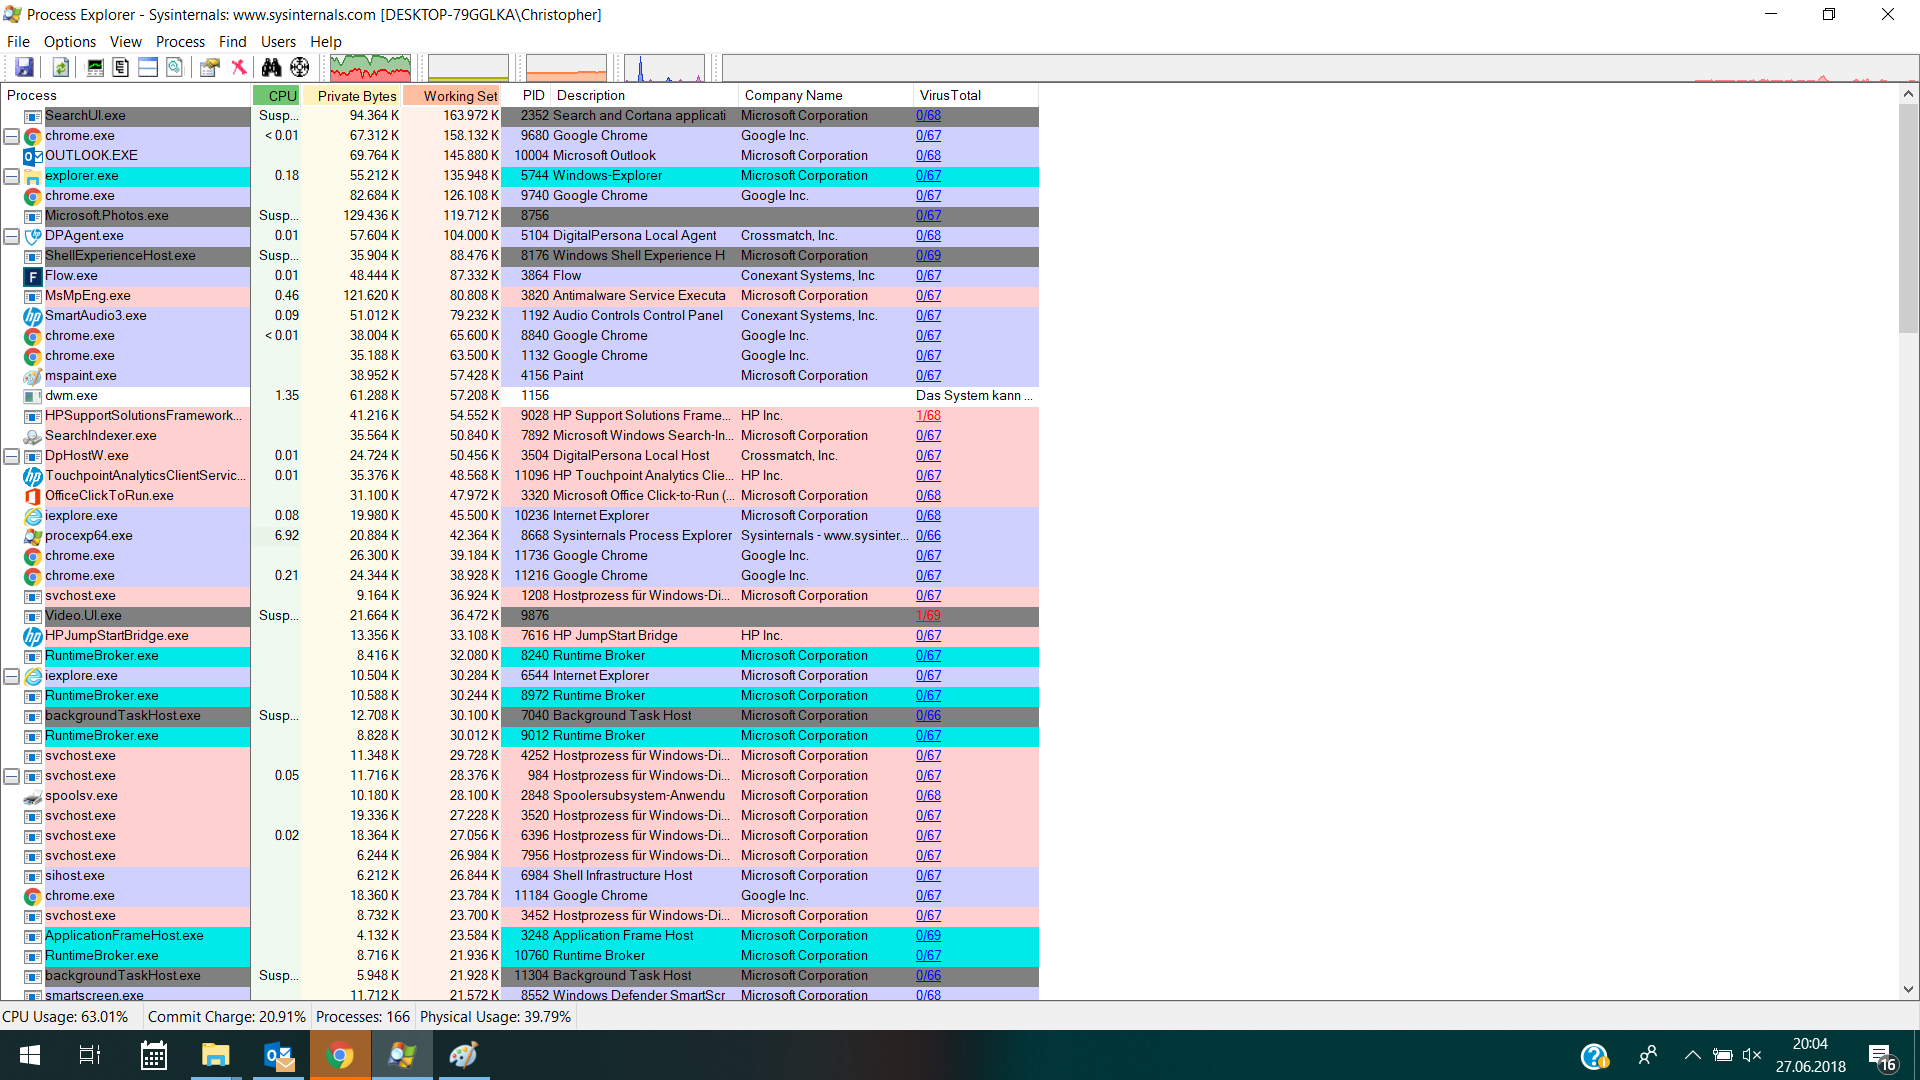
Task: Click the CPU usage history mini graph
Action: tap(370, 68)
